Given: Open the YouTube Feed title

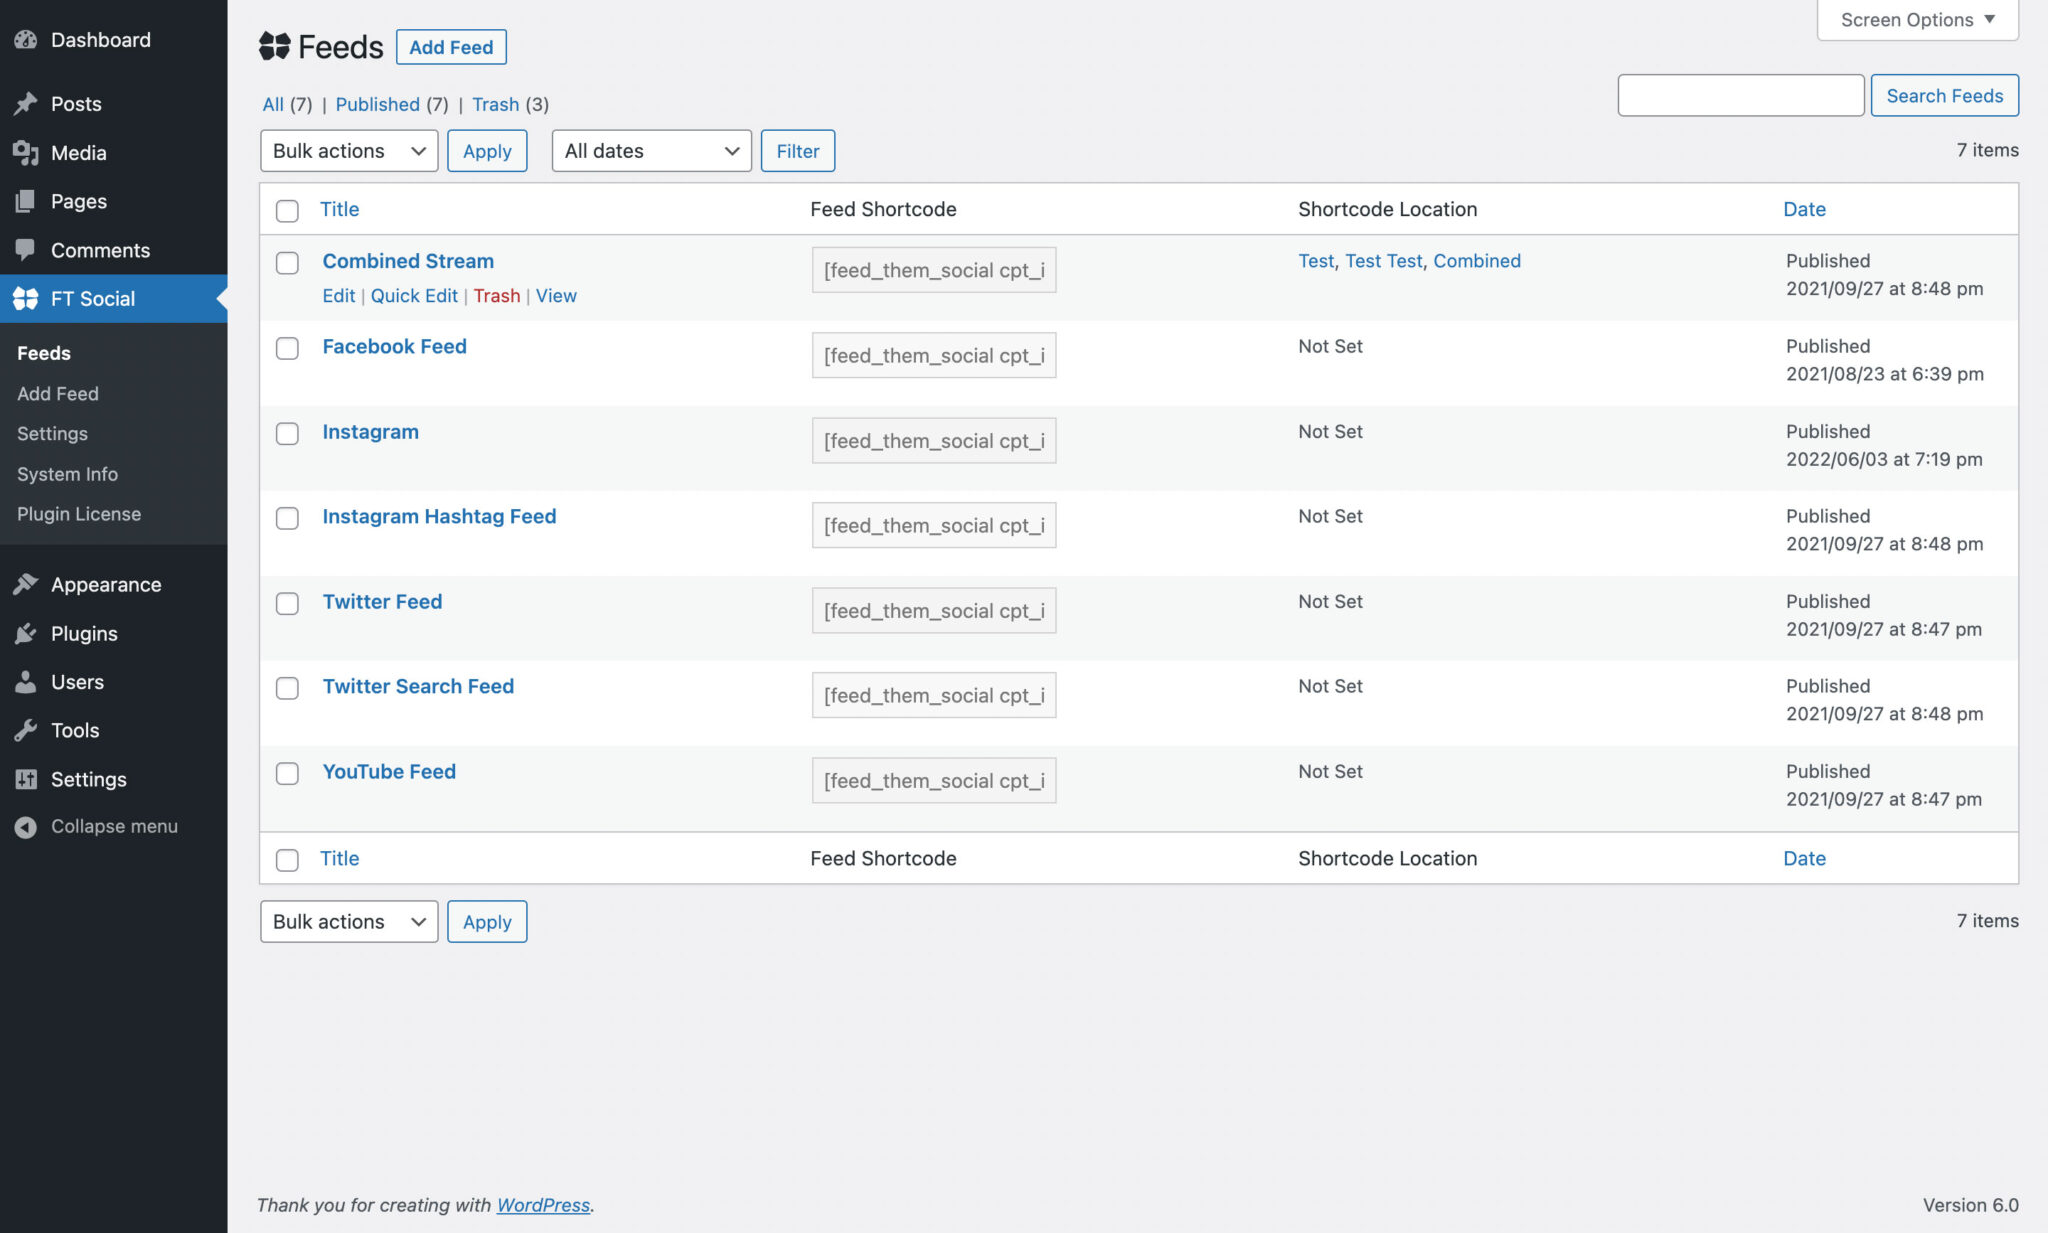Looking at the screenshot, I should (x=389, y=771).
